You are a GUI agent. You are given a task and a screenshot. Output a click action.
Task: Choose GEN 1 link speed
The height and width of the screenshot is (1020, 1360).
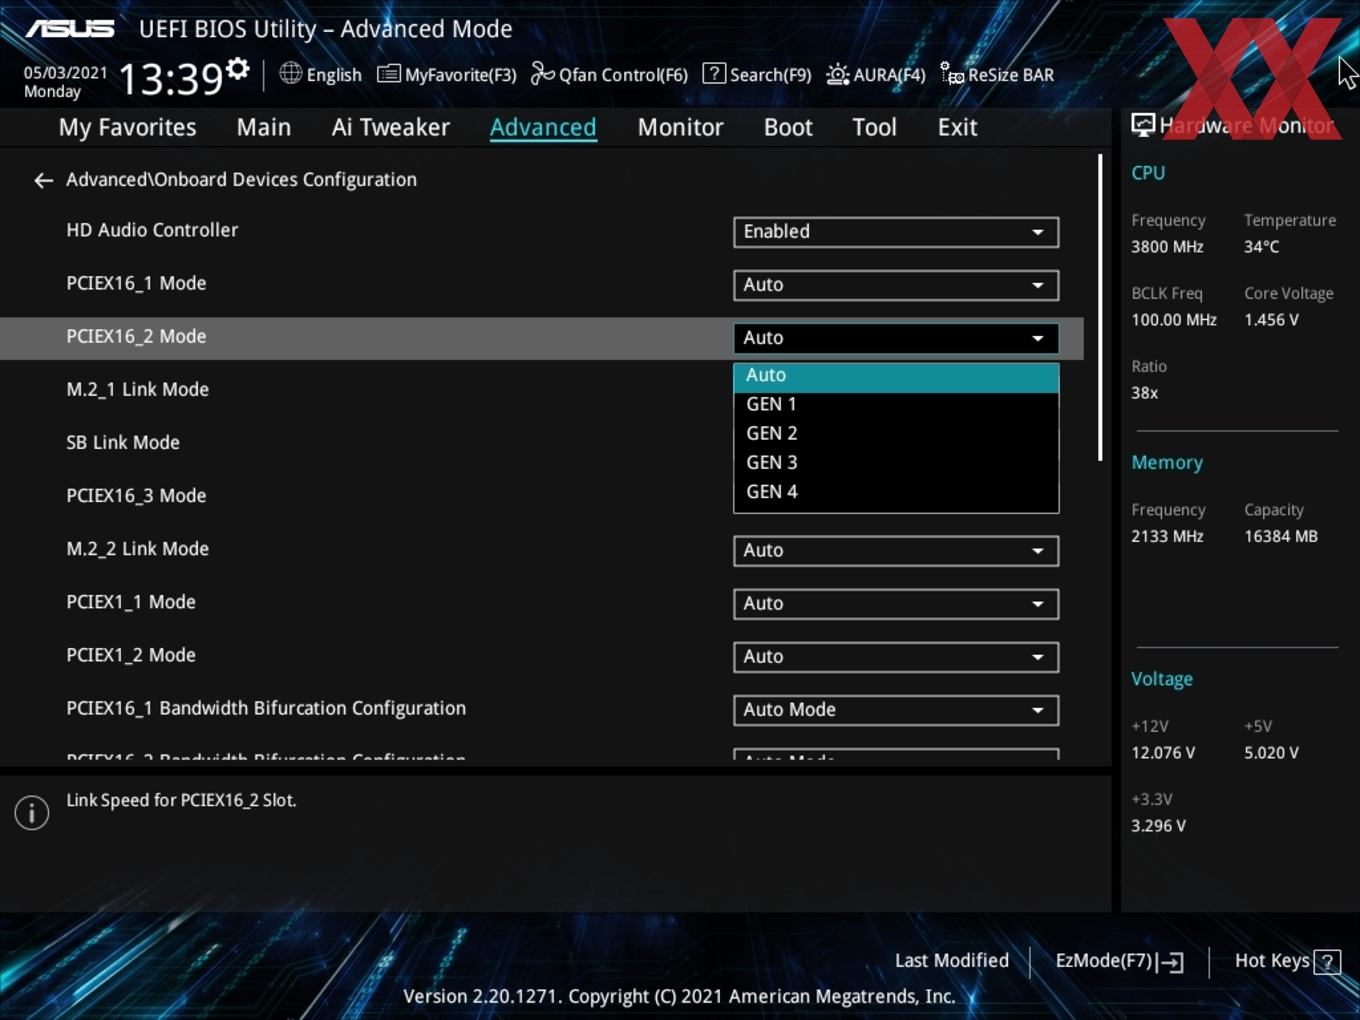coord(896,405)
